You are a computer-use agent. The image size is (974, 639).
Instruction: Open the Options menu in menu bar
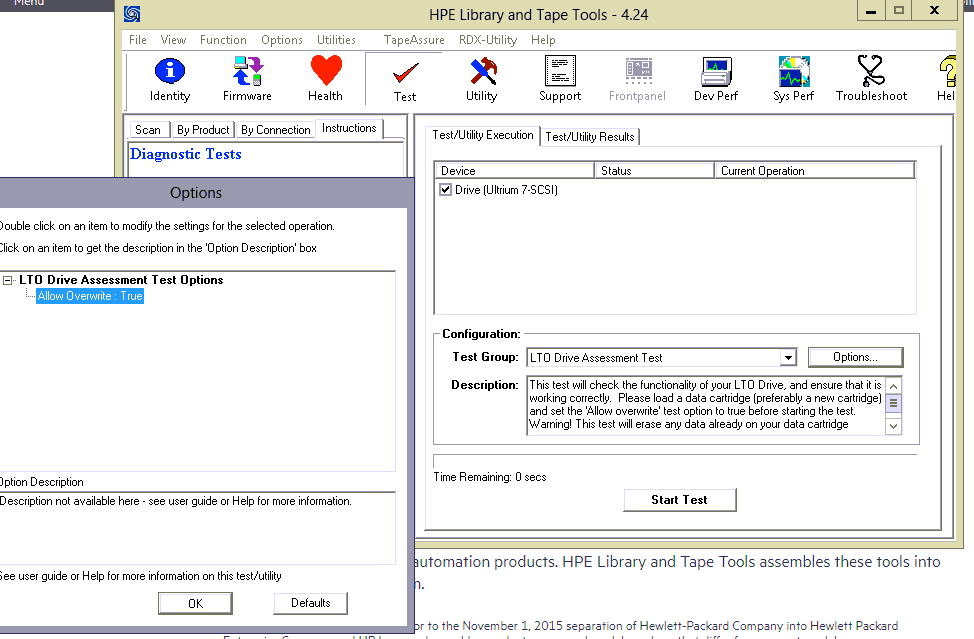[282, 40]
